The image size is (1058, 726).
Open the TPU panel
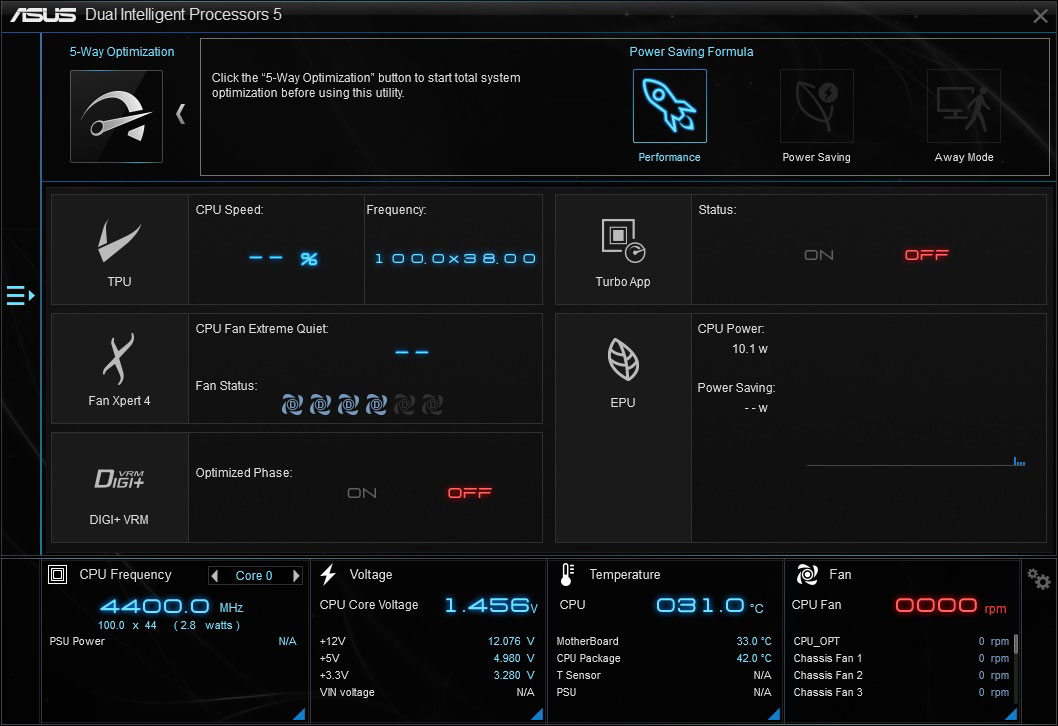pos(119,250)
